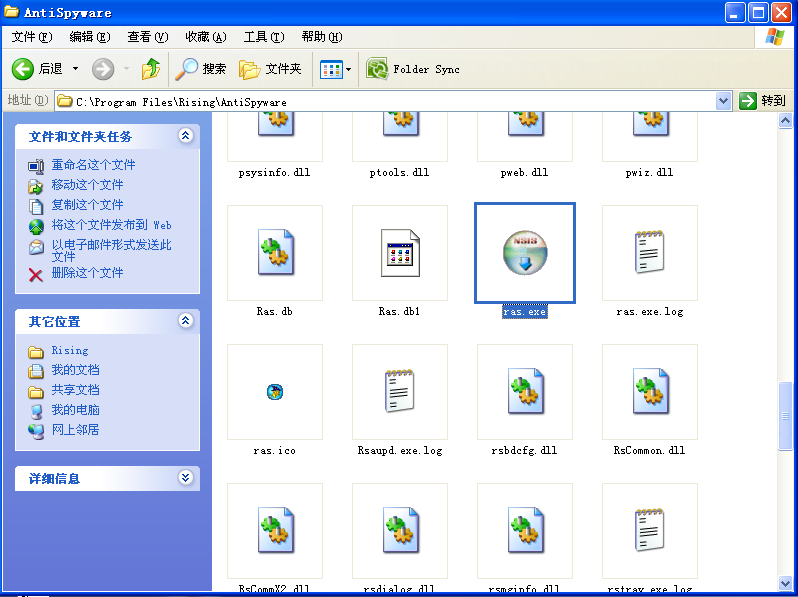Open the 搜索 search tool
Image resolution: width=798 pixels, height=597 pixels.
point(201,69)
